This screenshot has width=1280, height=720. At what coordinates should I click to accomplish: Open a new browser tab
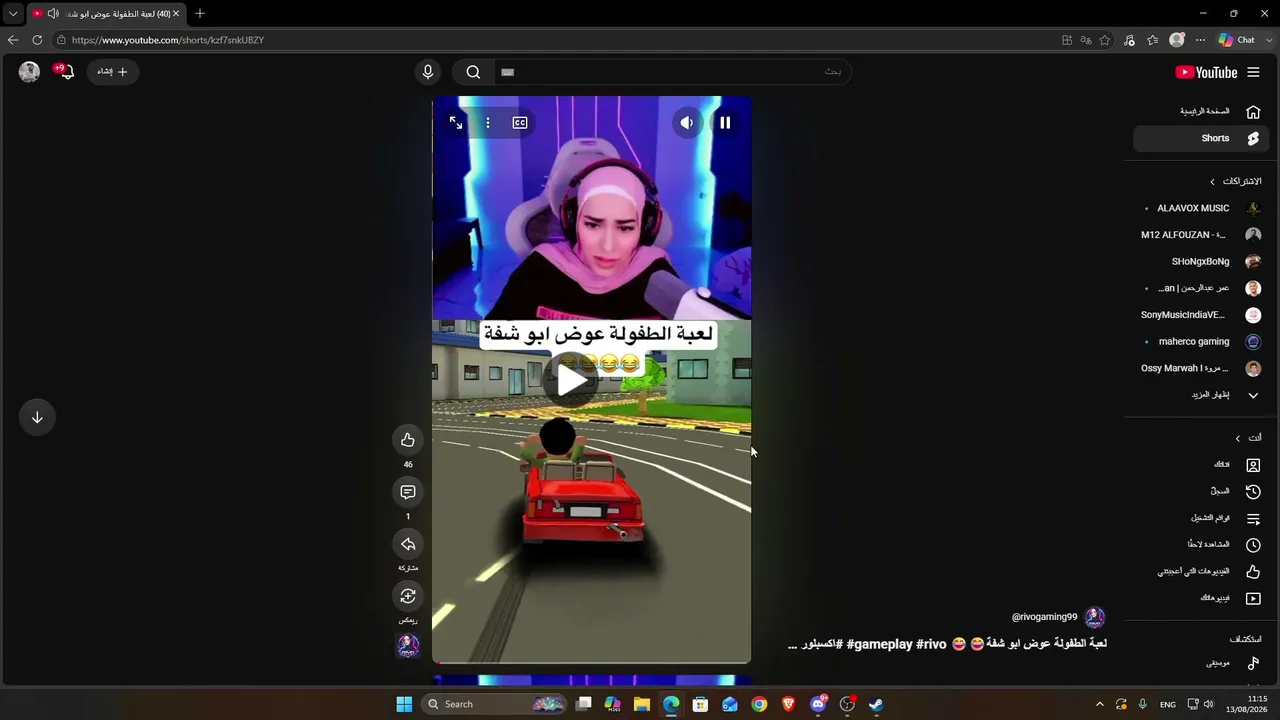pos(200,14)
